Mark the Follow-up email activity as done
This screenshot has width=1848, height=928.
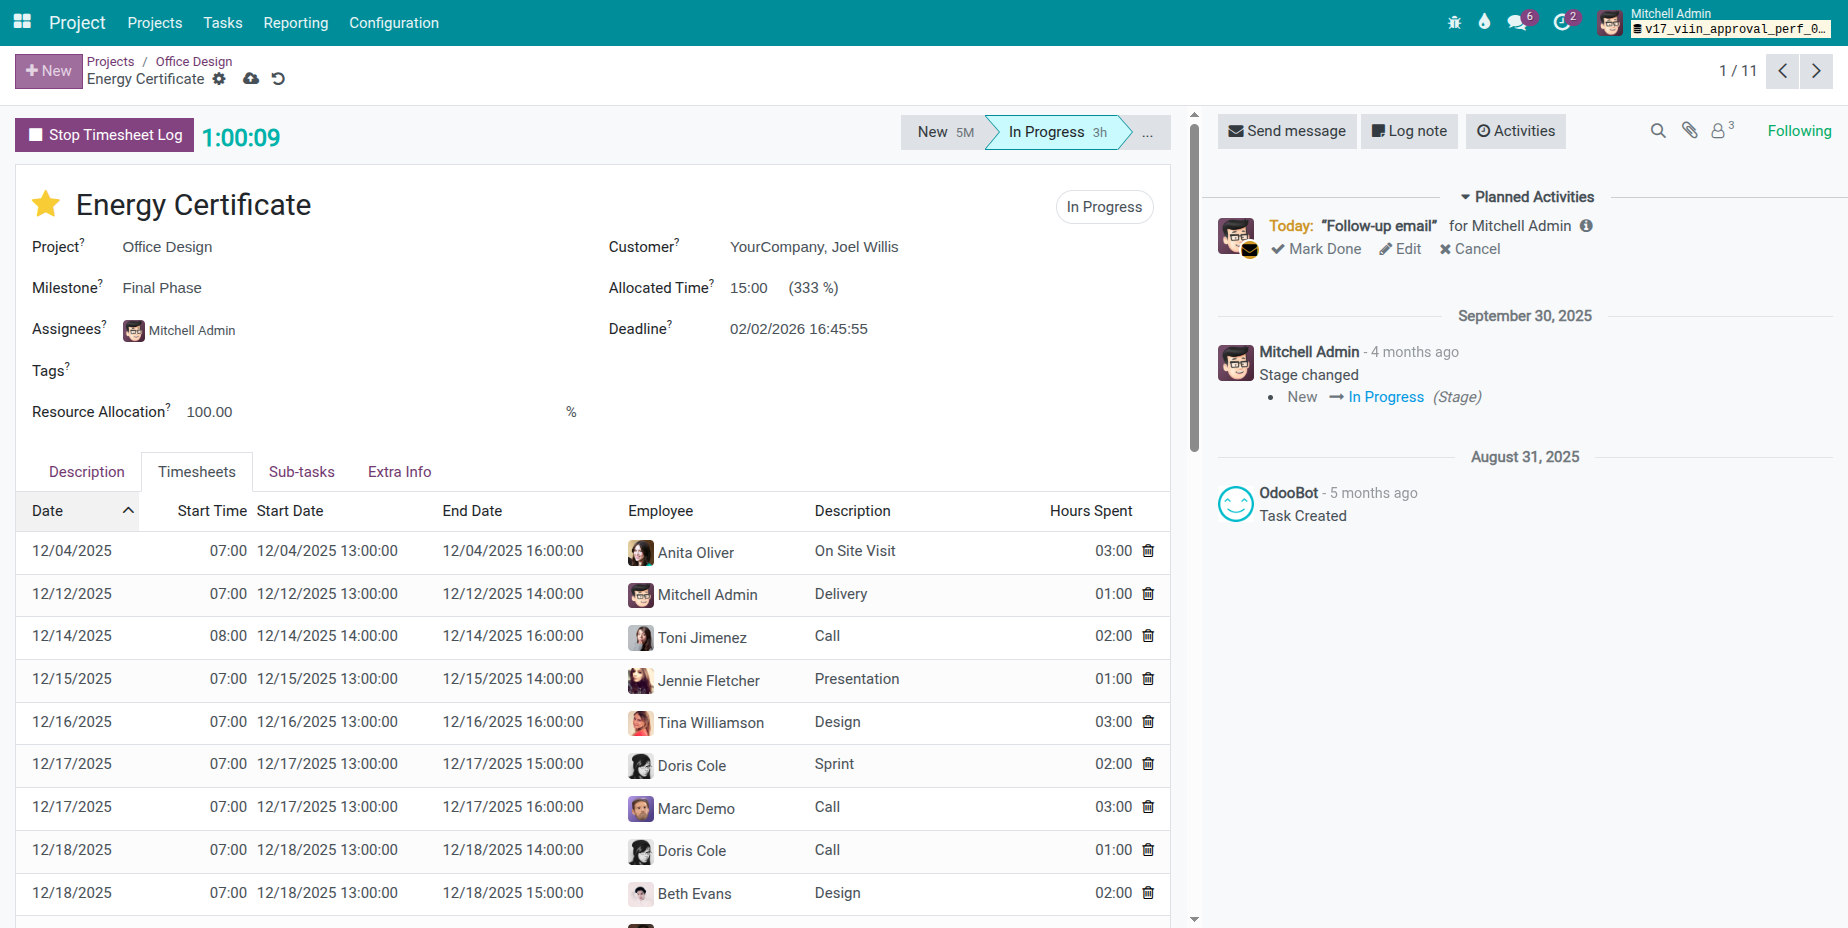[x=1316, y=249]
